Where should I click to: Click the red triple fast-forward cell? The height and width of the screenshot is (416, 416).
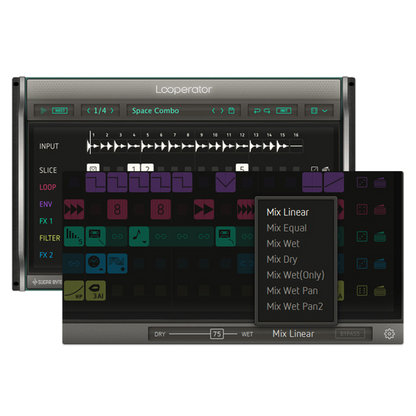coord(74,210)
